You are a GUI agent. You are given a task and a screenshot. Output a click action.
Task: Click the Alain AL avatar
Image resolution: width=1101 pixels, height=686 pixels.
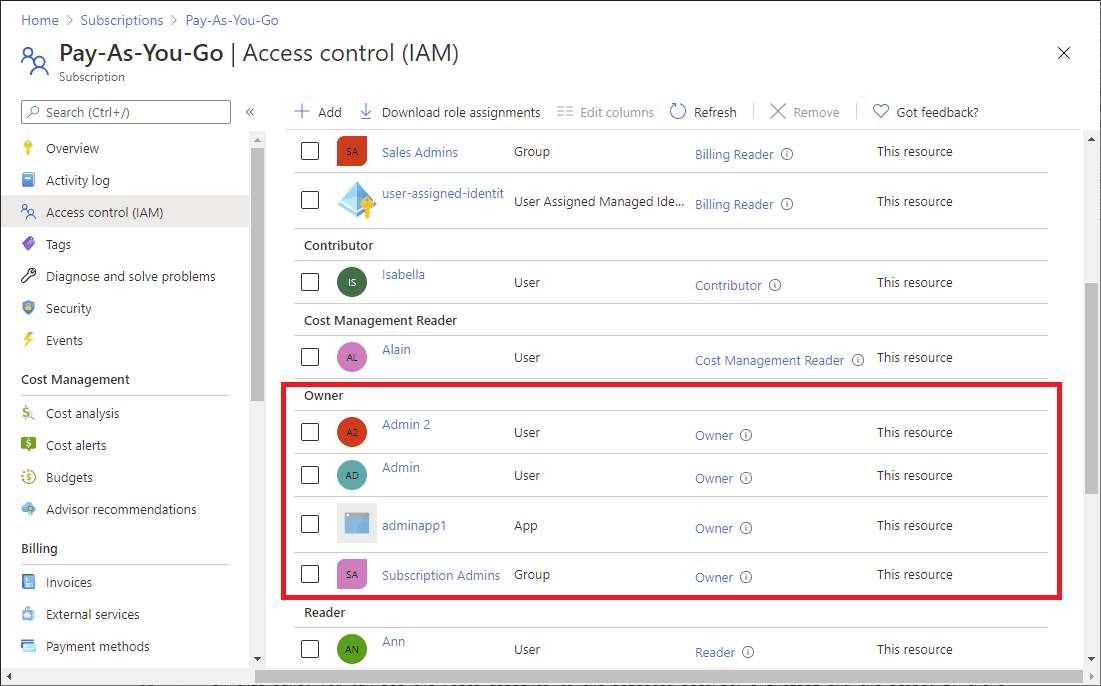(x=352, y=357)
